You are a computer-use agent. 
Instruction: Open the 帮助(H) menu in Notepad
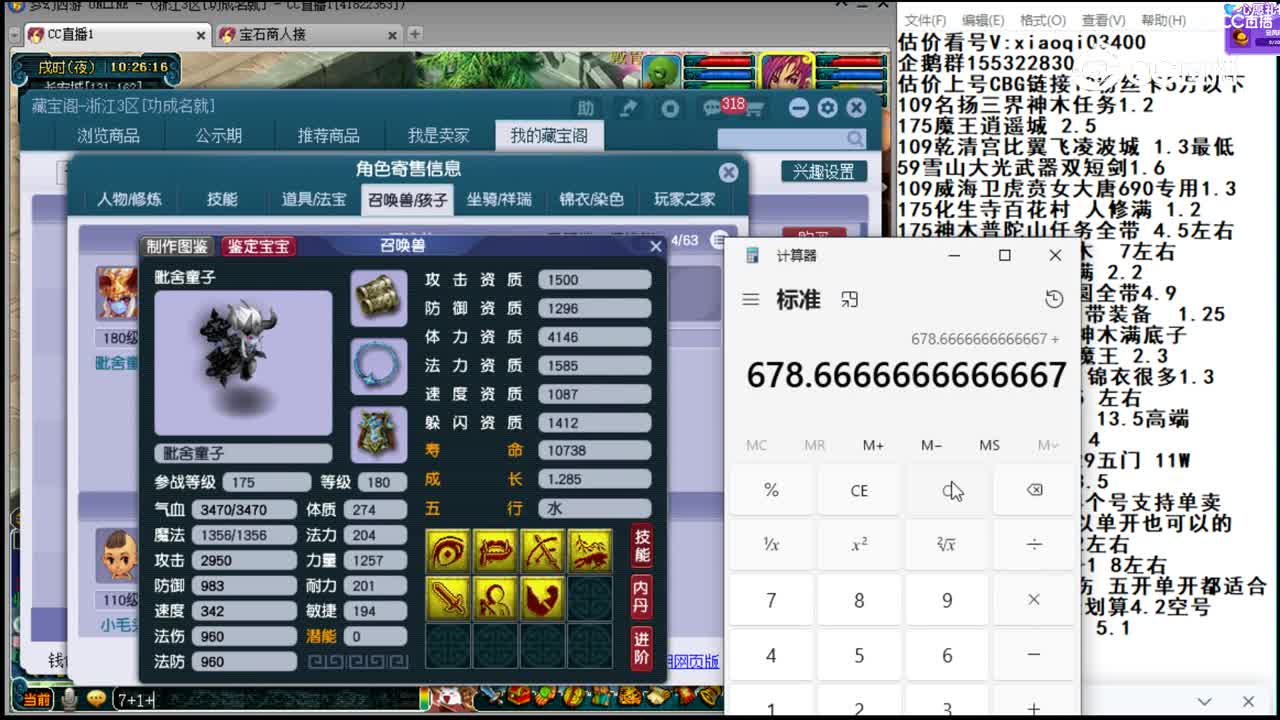point(1162,20)
